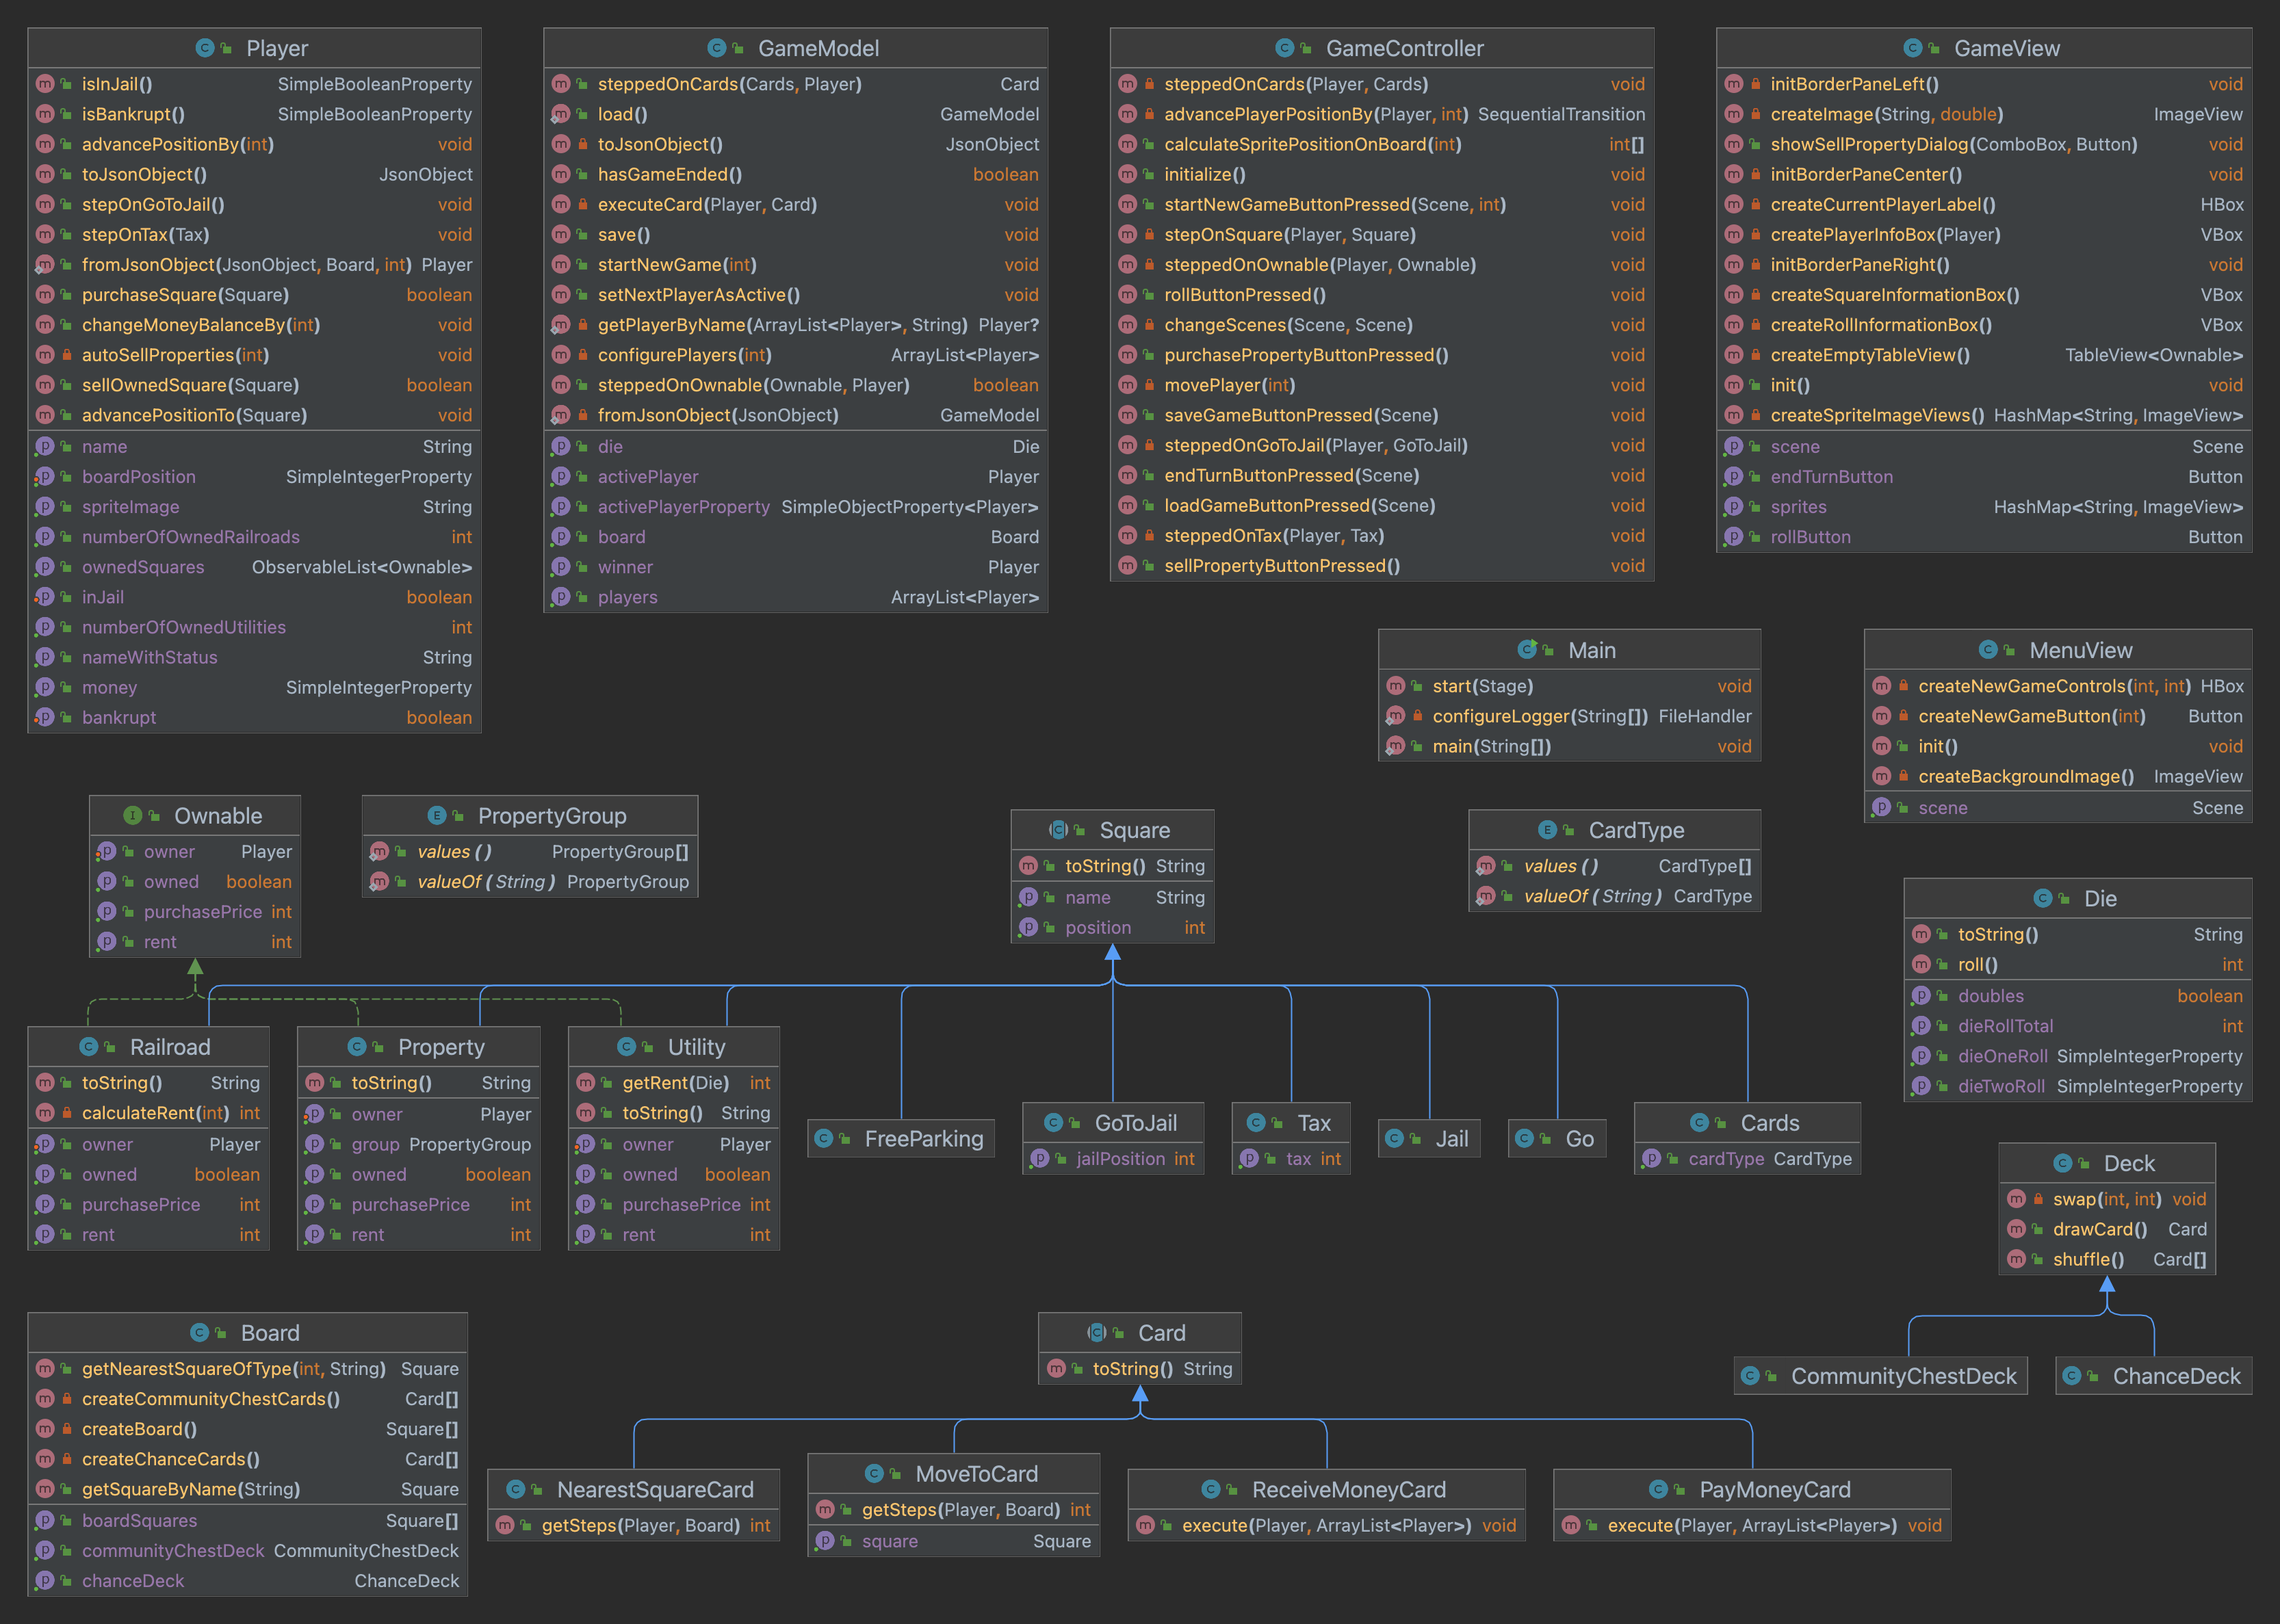This screenshot has height=1624, width=2280.
Task: Select cardType field in Cards class
Action: coord(1748,1159)
